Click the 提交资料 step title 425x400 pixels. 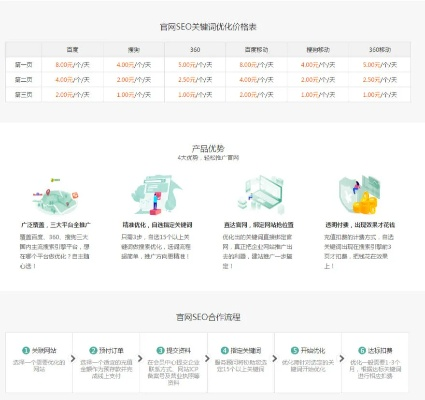(178, 351)
